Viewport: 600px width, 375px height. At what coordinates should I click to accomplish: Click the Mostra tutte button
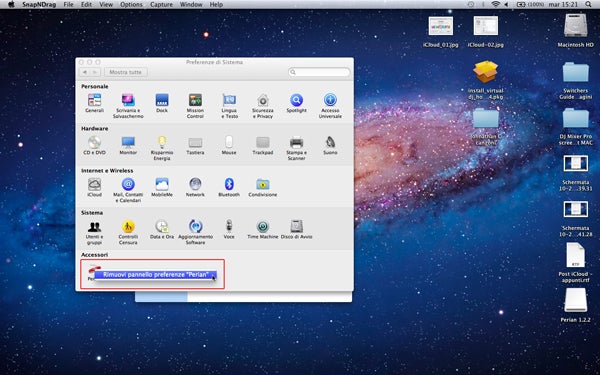tap(126, 72)
